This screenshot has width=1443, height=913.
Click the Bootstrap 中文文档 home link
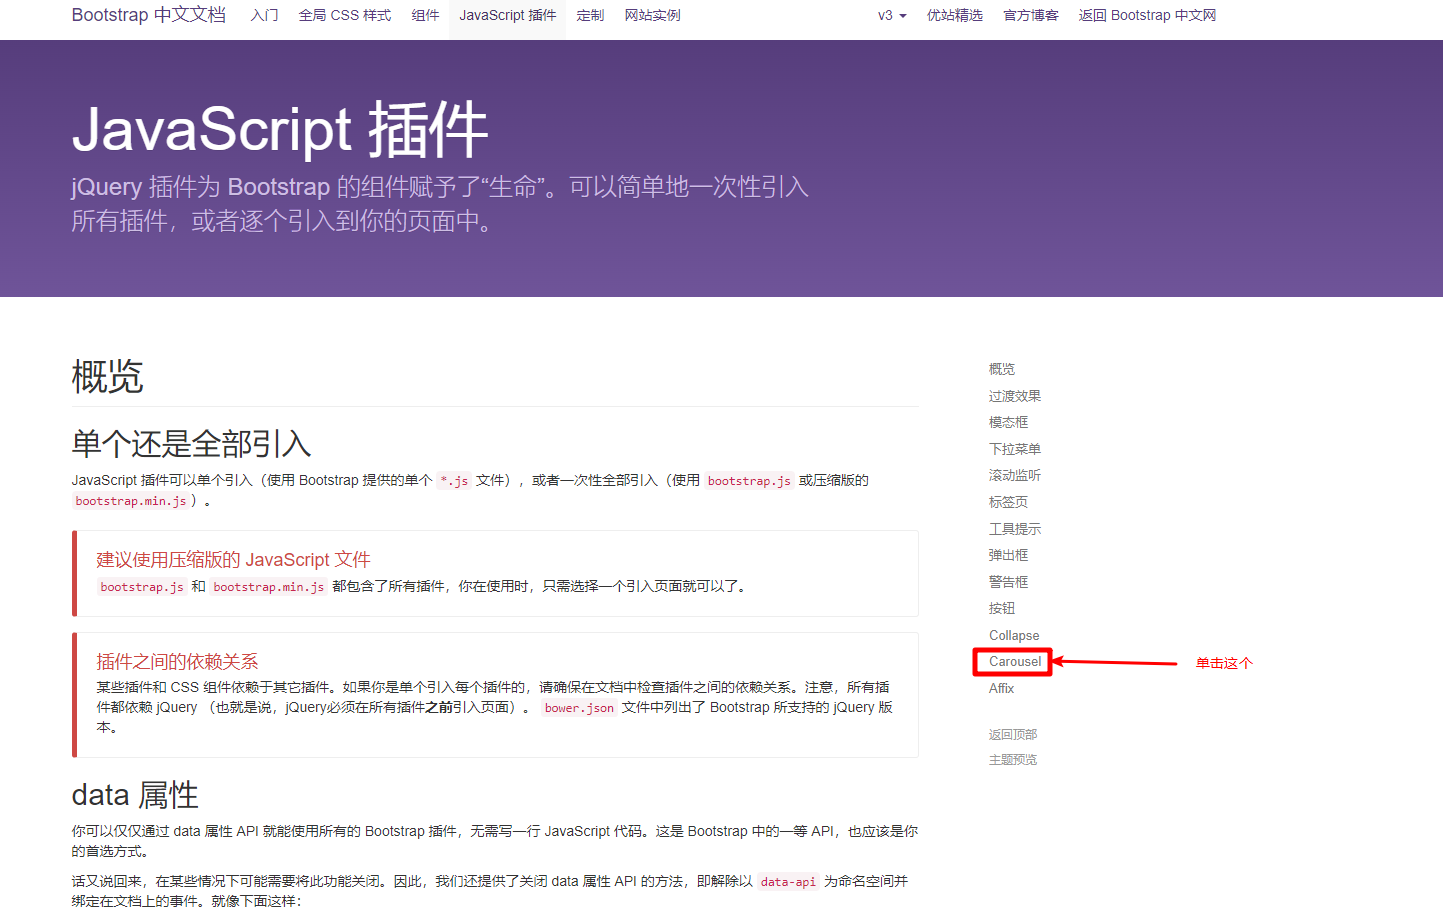tap(148, 15)
